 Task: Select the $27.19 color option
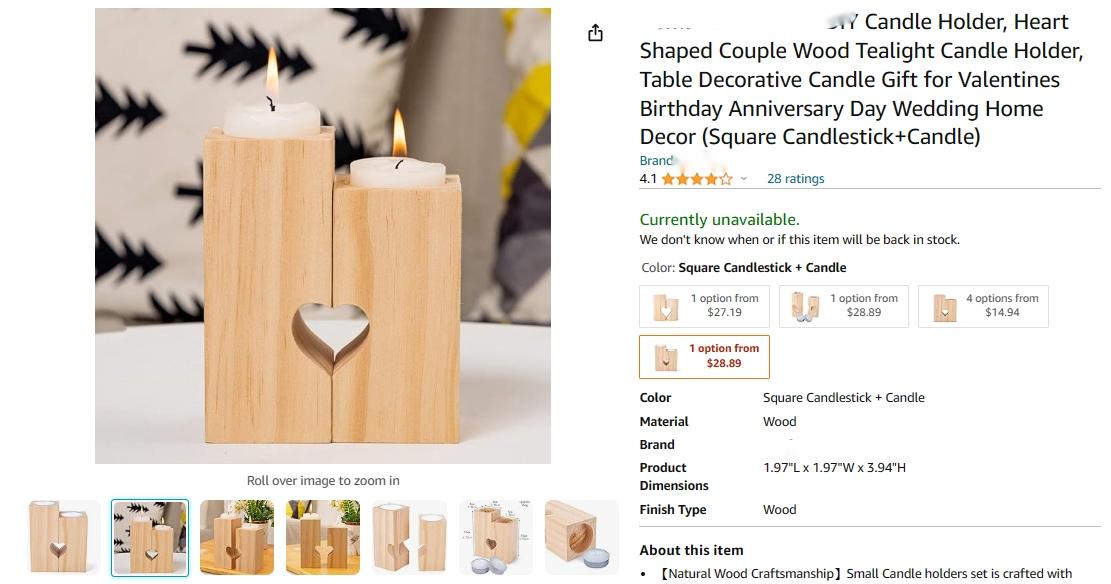click(x=704, y=306)
